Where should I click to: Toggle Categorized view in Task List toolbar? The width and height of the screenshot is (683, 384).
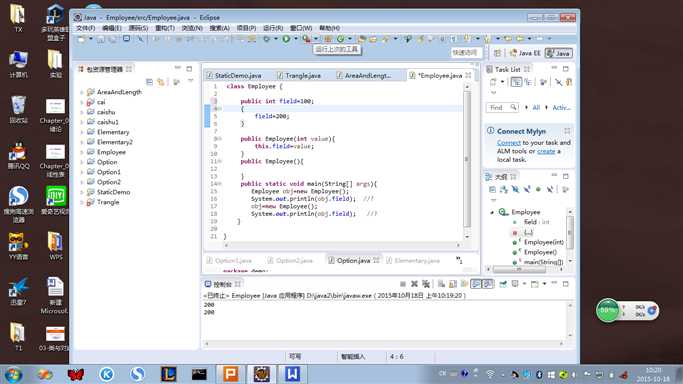pyautogui.click(x=516, y=82)
